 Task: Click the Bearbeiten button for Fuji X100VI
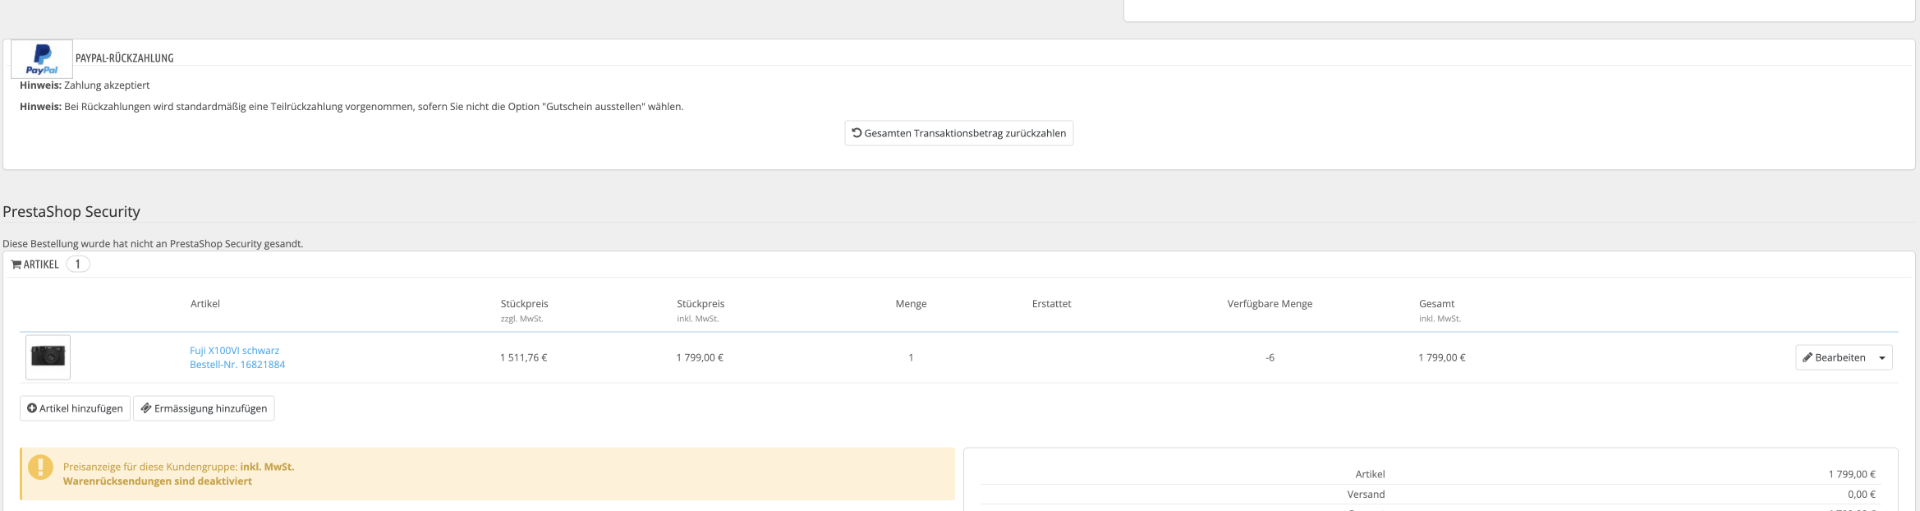[x=1834, y=358]
